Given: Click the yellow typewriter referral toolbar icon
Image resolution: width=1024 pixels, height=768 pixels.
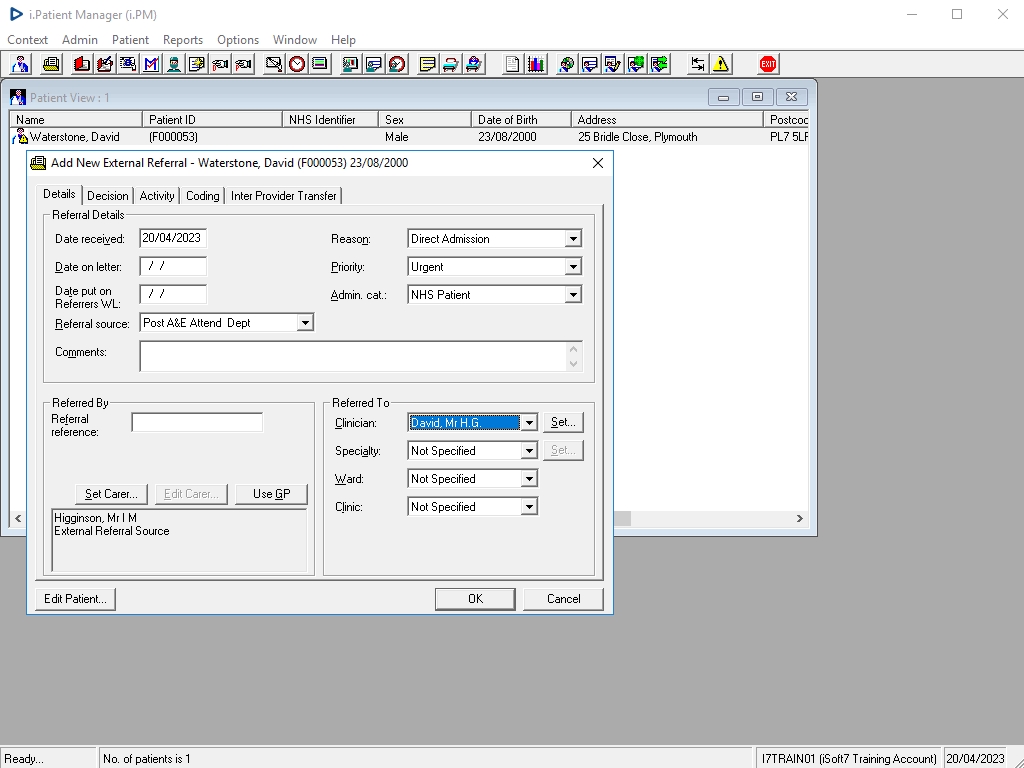Looking at the screenshot, I should point(51,64).
